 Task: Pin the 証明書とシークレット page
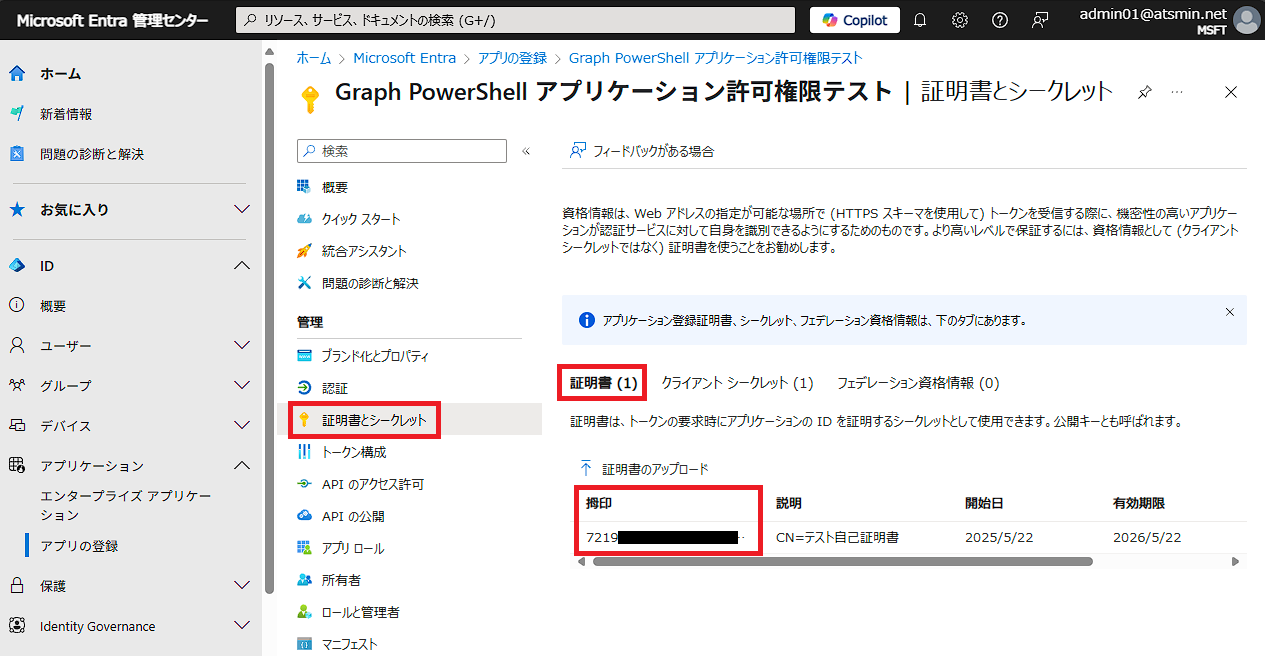tap(1144, 91)
